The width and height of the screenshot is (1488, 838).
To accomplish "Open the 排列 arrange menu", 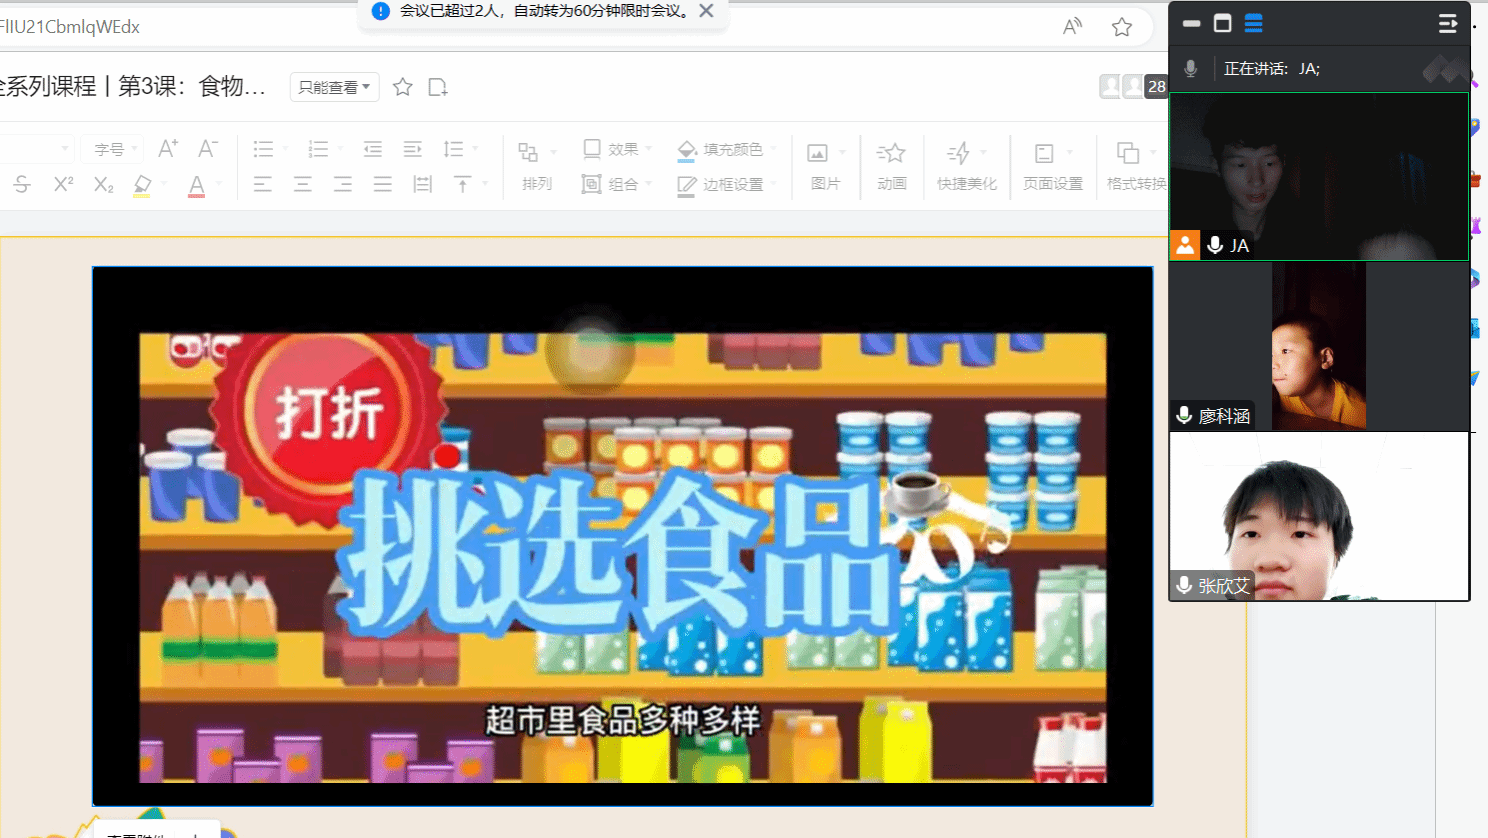I will point(536,165).
